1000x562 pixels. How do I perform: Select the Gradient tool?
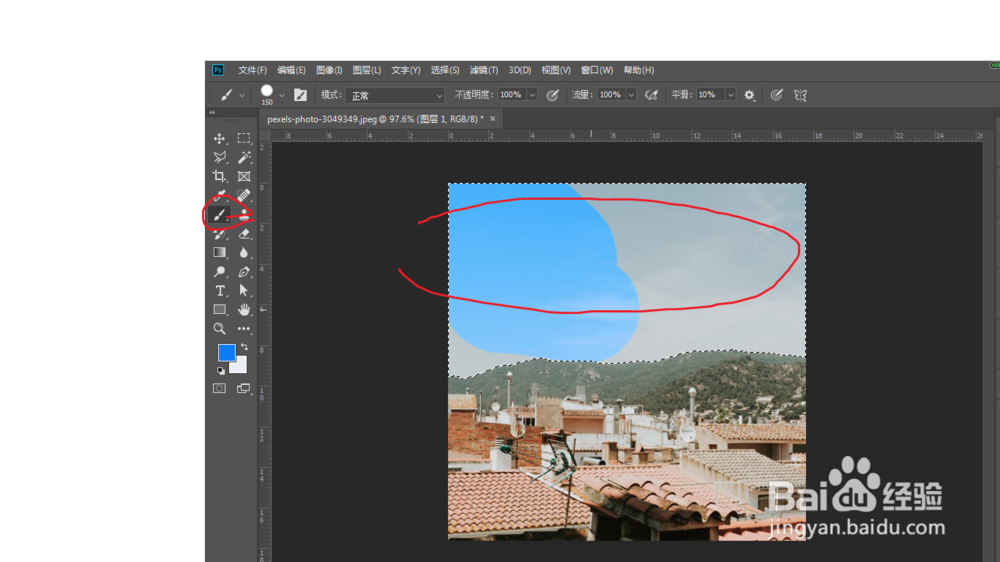(219, 253)
